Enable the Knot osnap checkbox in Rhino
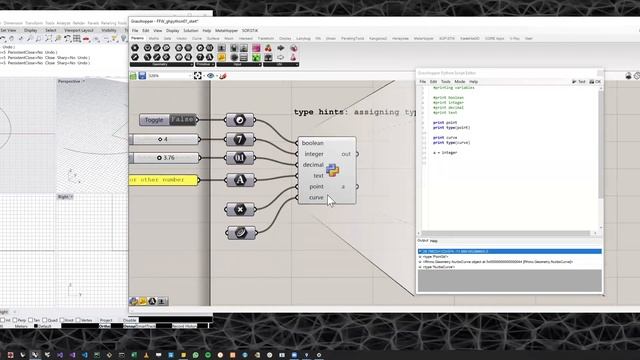Viewport: 640px width, 360px height. tap(61, 320)
